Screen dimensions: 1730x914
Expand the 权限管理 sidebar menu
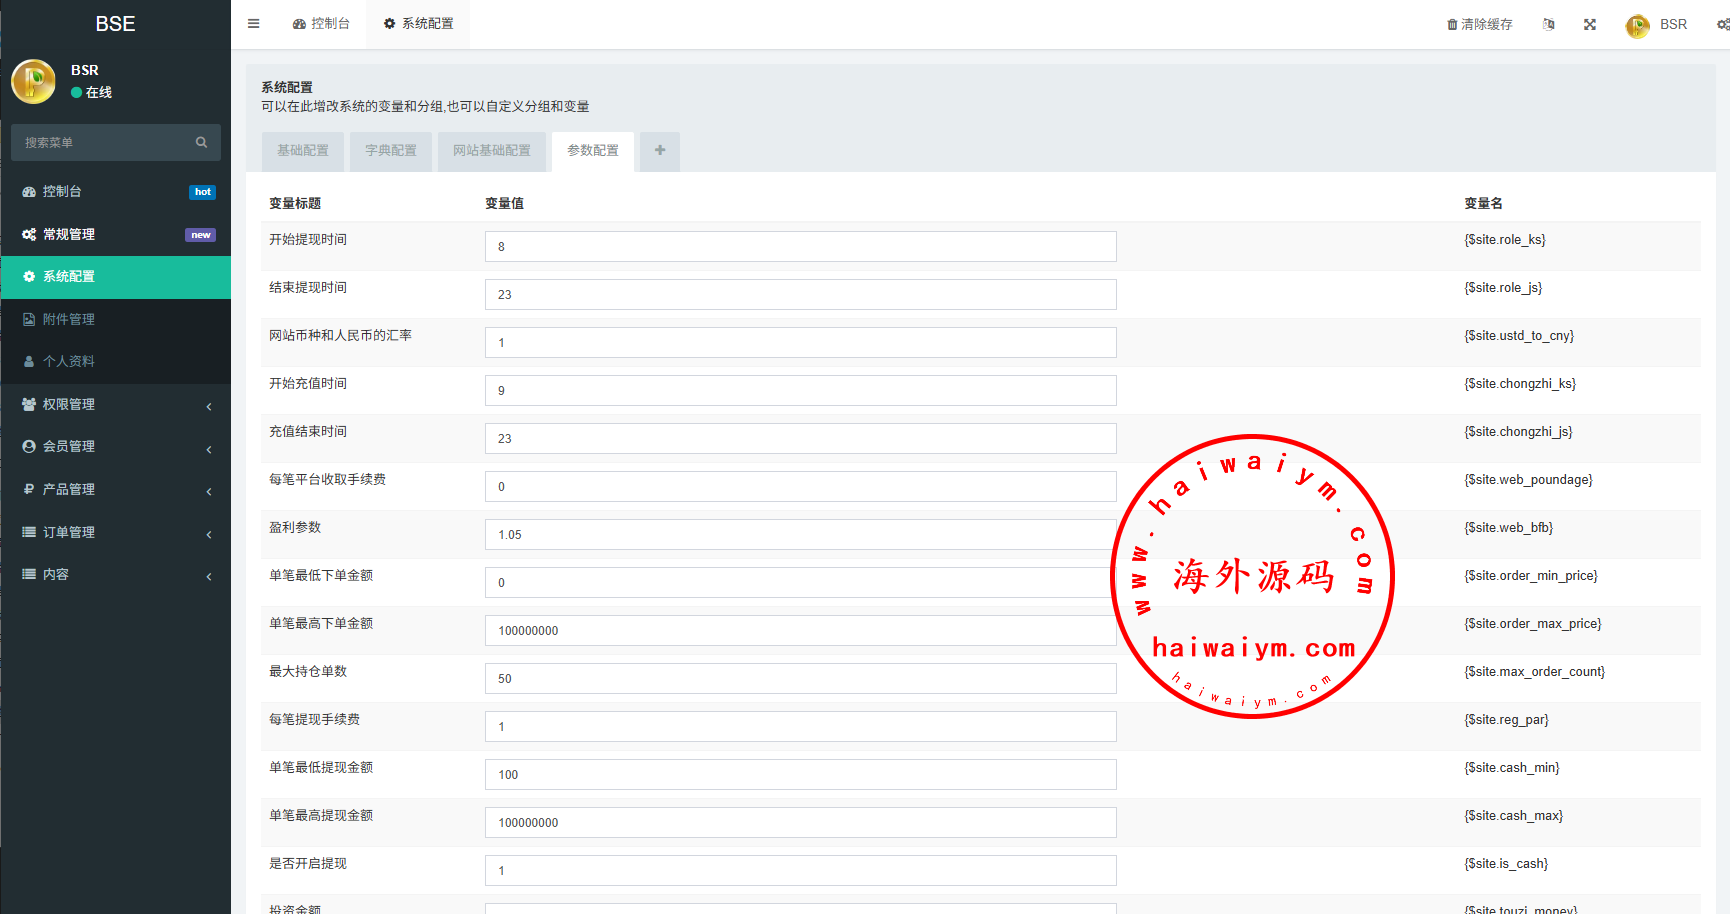(116, 405)
